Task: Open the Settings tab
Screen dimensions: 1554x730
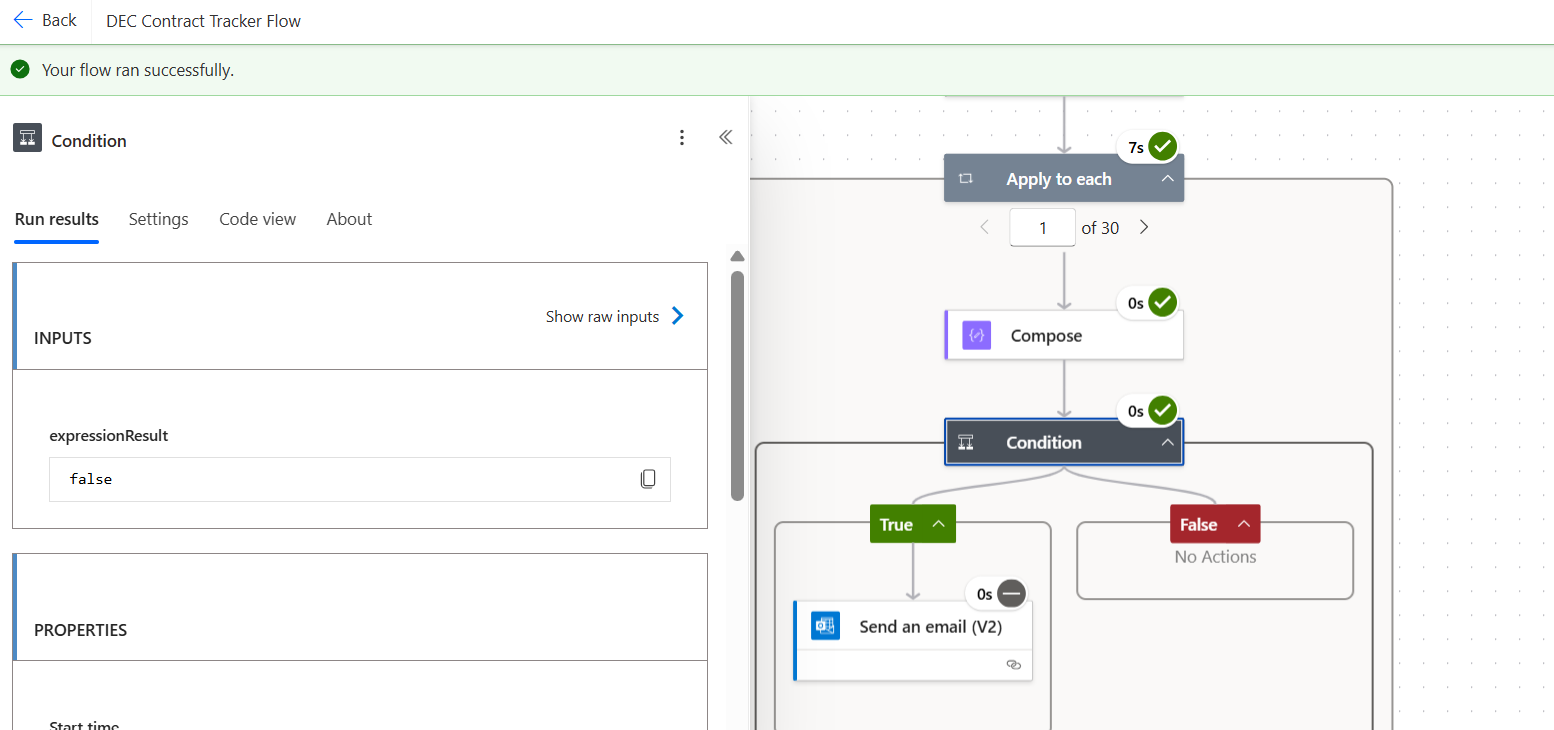Action: (158, 219)
